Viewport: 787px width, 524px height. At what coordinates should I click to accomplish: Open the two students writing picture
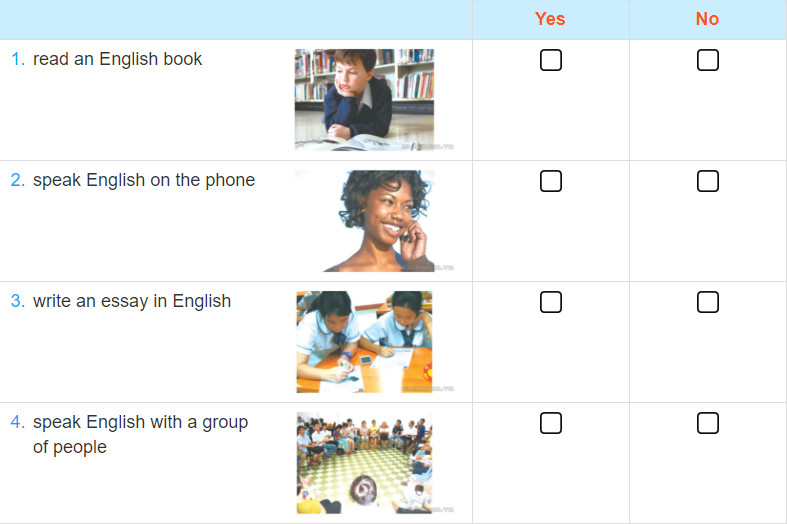click(364, 342)
